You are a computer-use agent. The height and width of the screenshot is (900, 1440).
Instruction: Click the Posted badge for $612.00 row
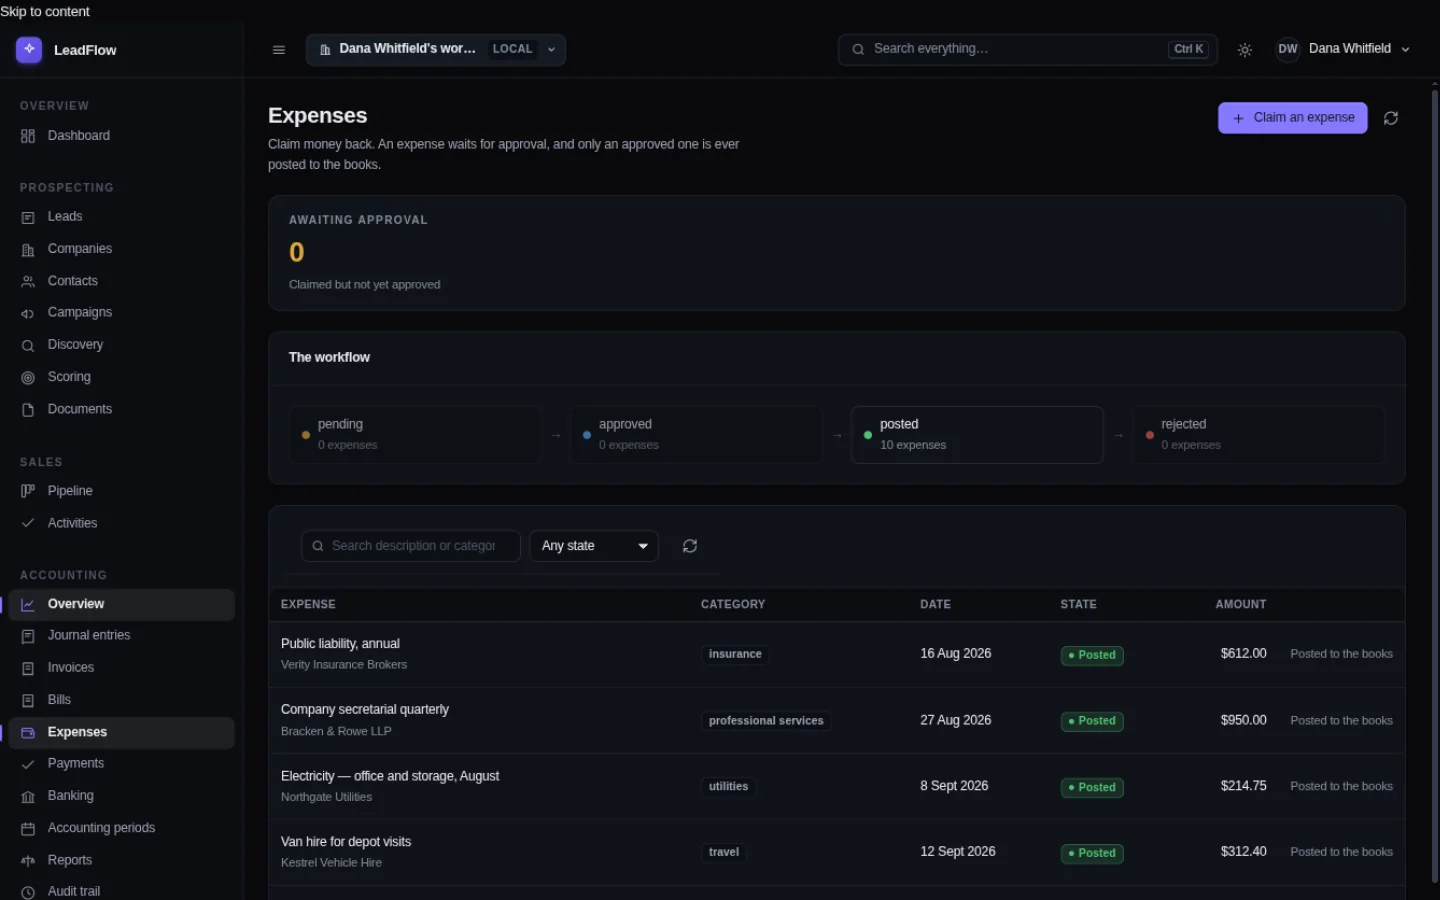pyautogui.click(x=1092, y=656)
